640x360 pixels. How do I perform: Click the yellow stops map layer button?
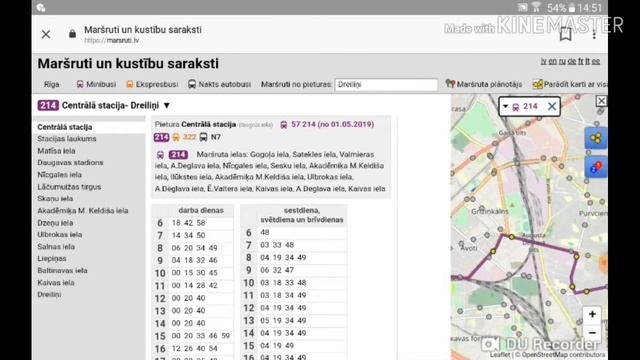coord(596,138)
